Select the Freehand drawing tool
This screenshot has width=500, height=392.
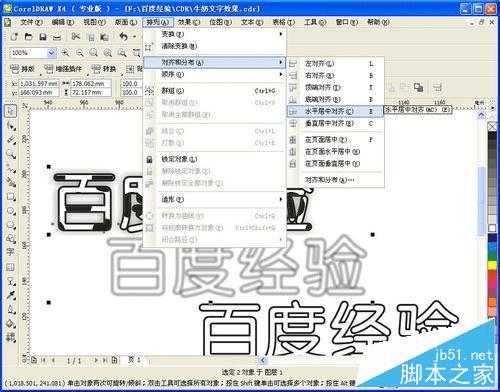[11, 168]
